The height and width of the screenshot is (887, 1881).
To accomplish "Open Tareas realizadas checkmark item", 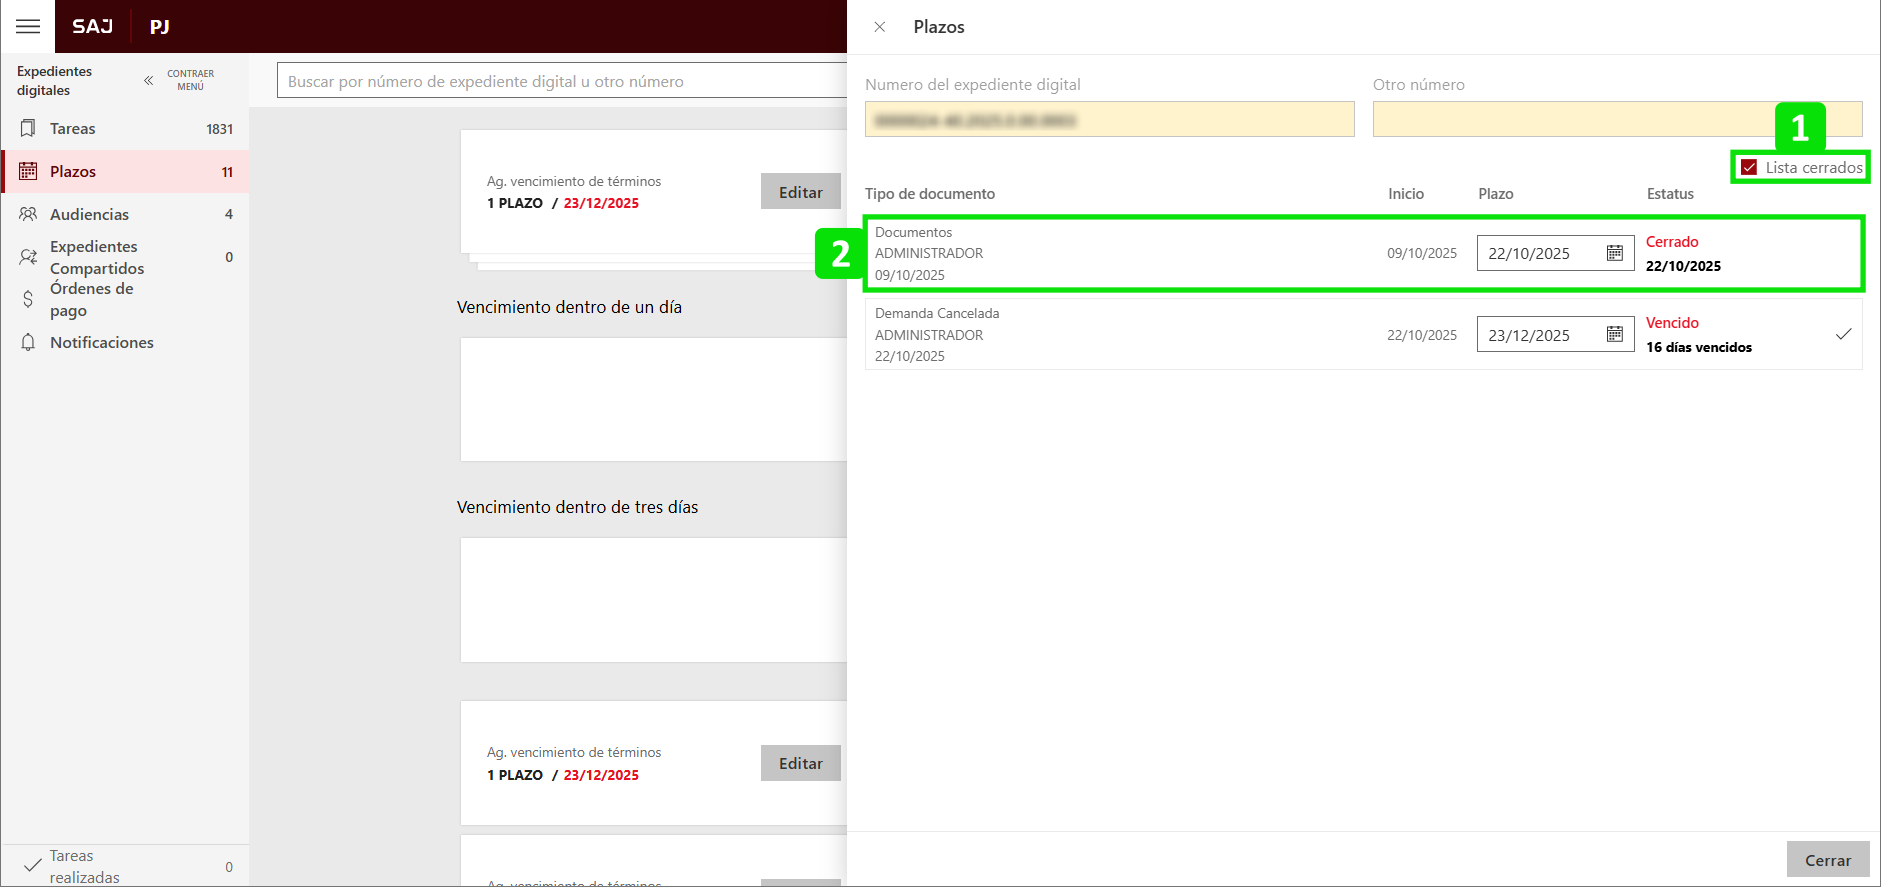I will tap(33, 865).
